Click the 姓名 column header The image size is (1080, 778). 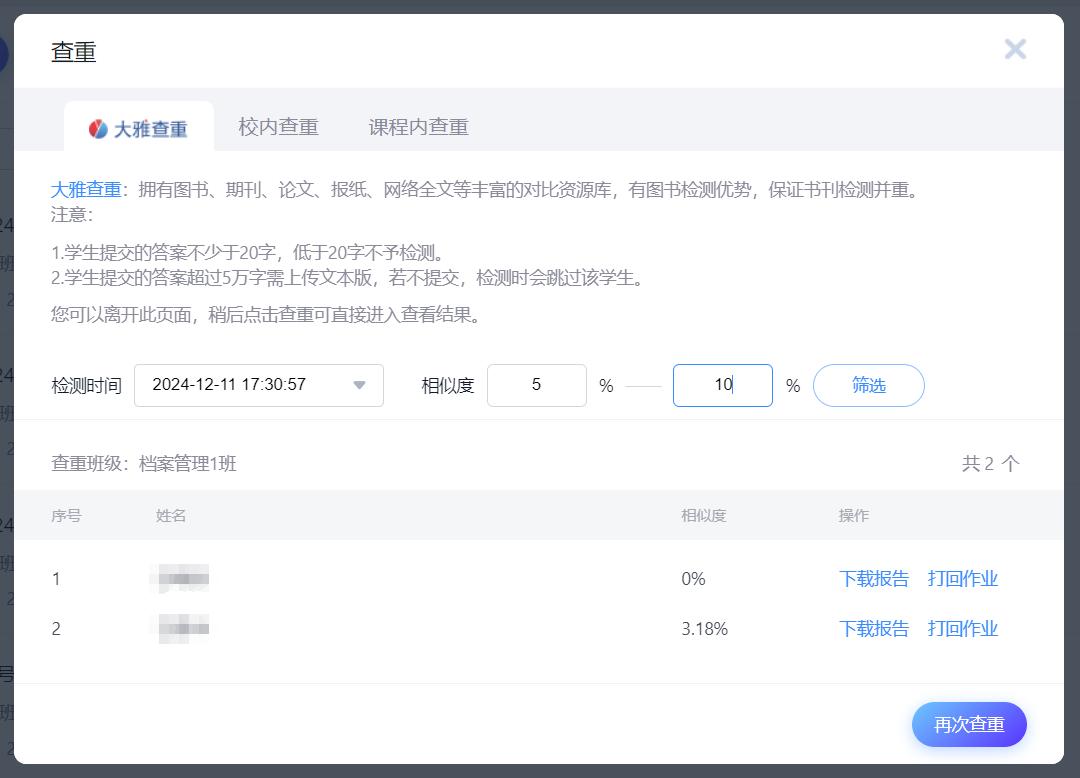coord(171,515)
